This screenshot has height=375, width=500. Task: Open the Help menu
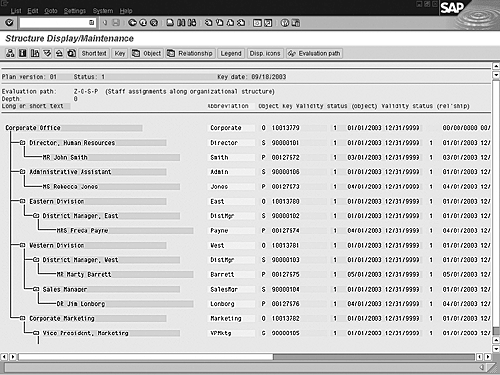tap(126, 11)
